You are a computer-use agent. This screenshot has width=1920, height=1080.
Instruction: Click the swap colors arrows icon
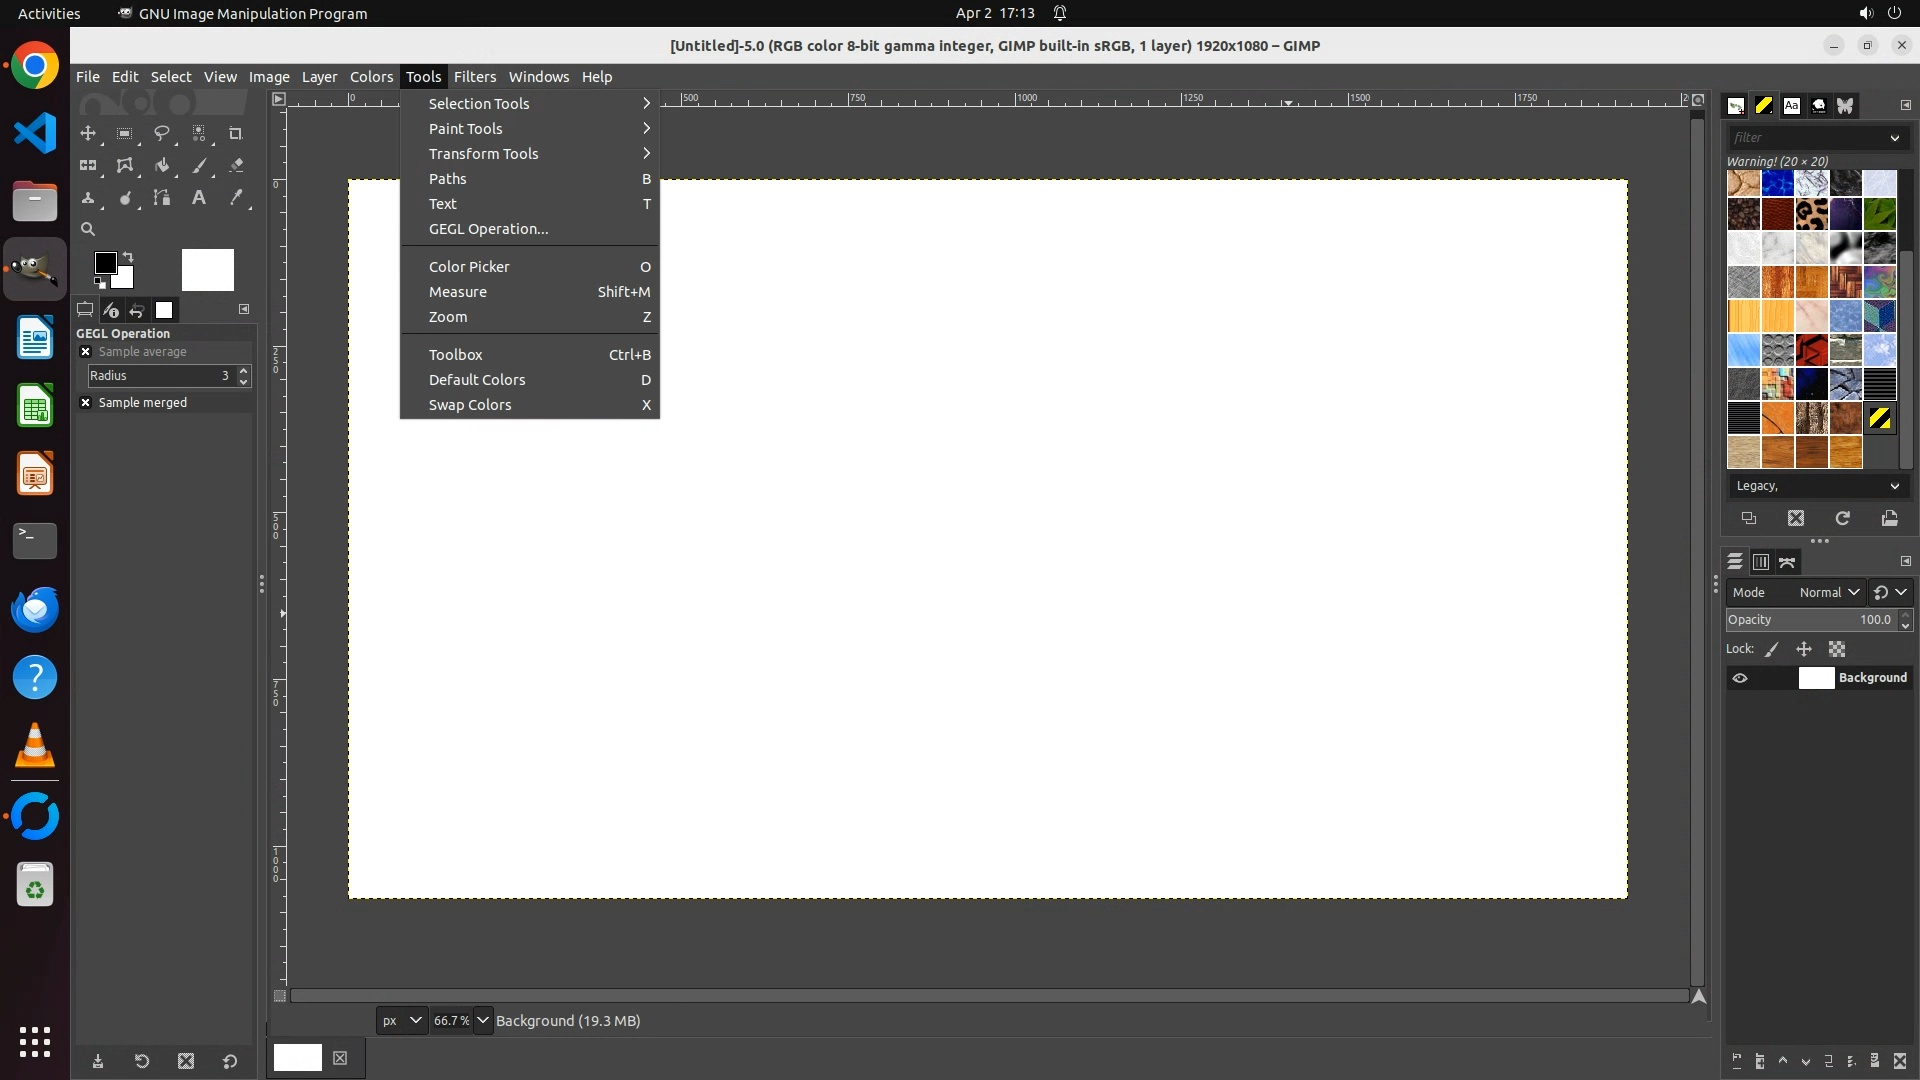click(128, 257)
